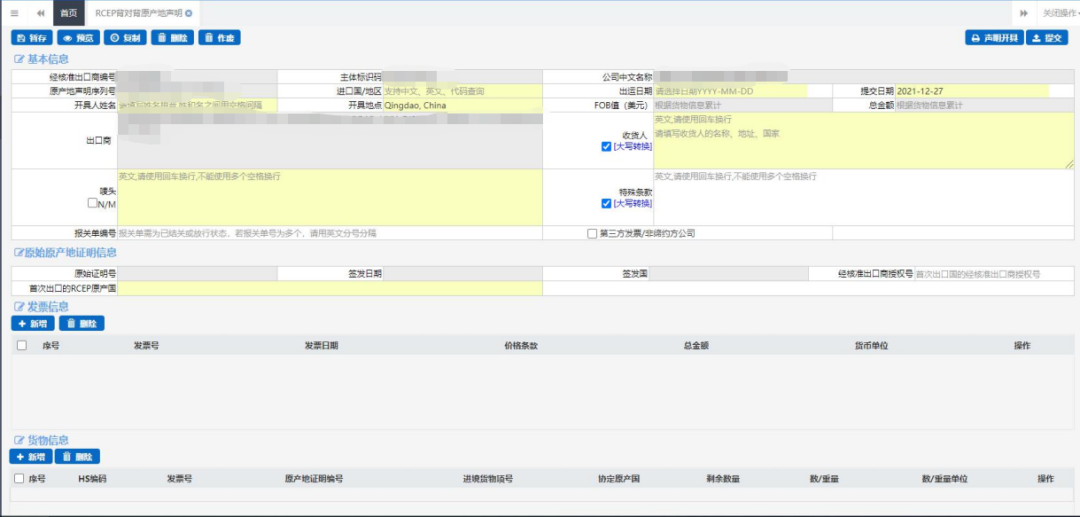Click the 协定原产国 column header
The image size is (1080, 517).
(x=619, y=478)
